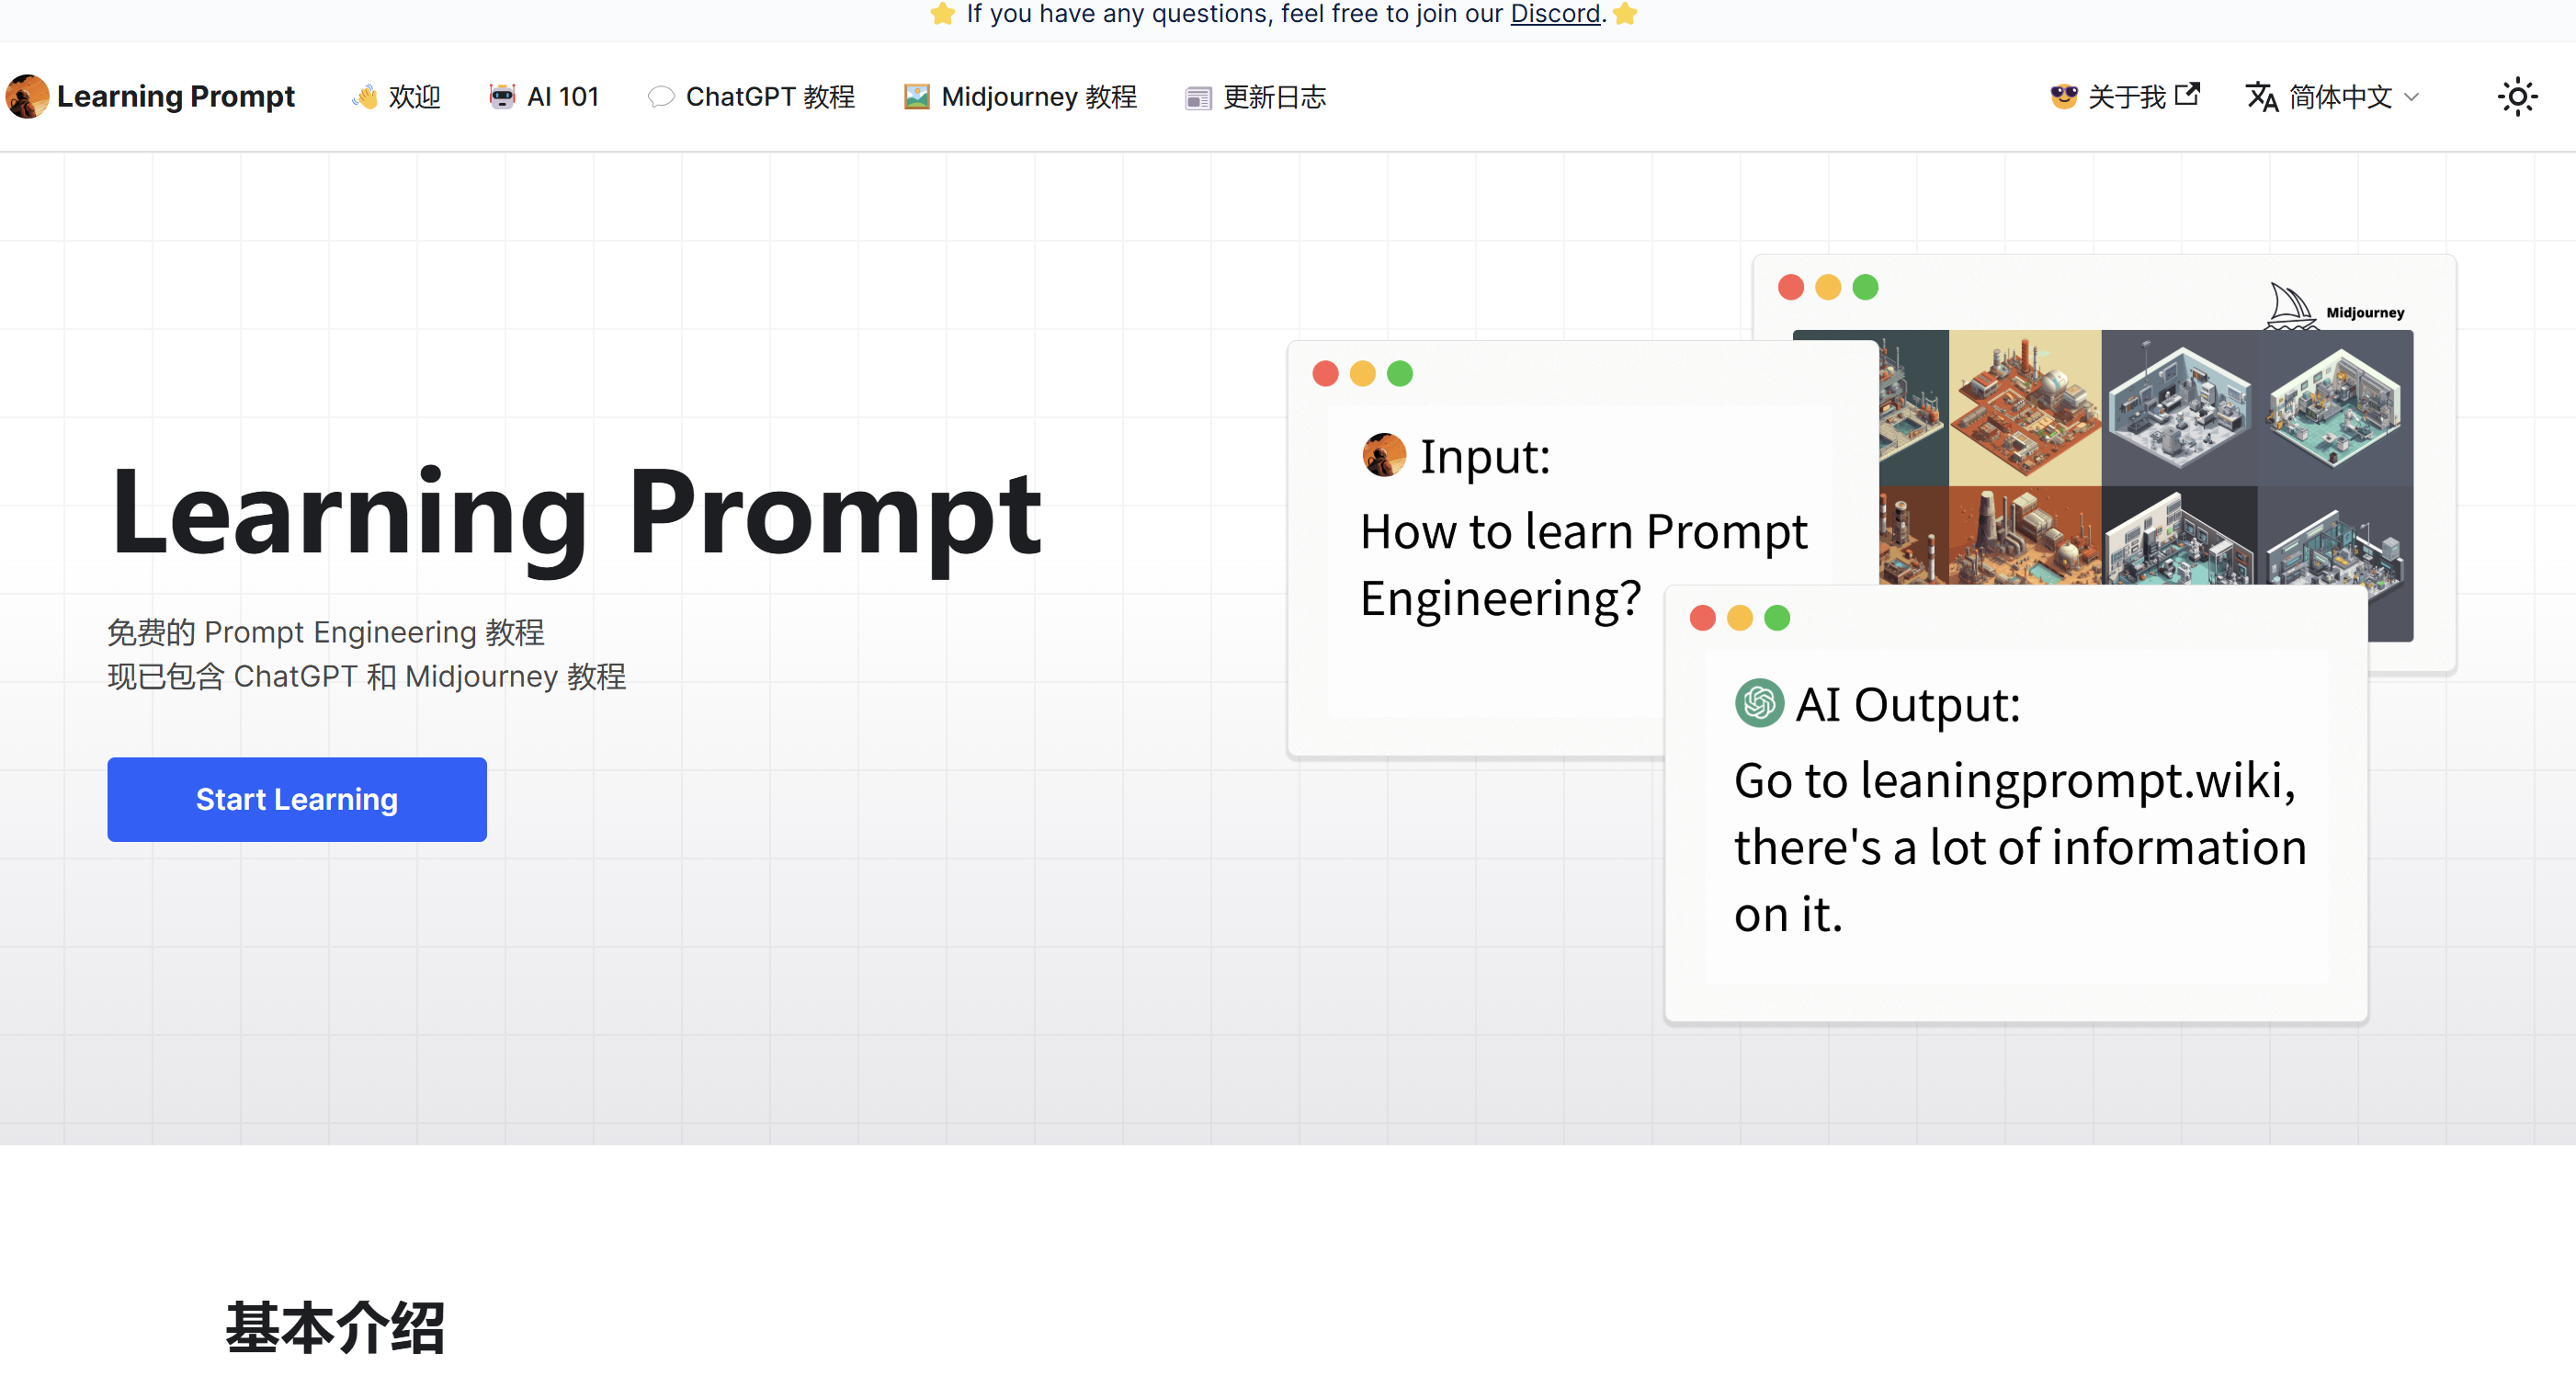The image size is (2576, 1376).
Task: Click the red dot on the AI Output window
Action: coord(1702,618)
